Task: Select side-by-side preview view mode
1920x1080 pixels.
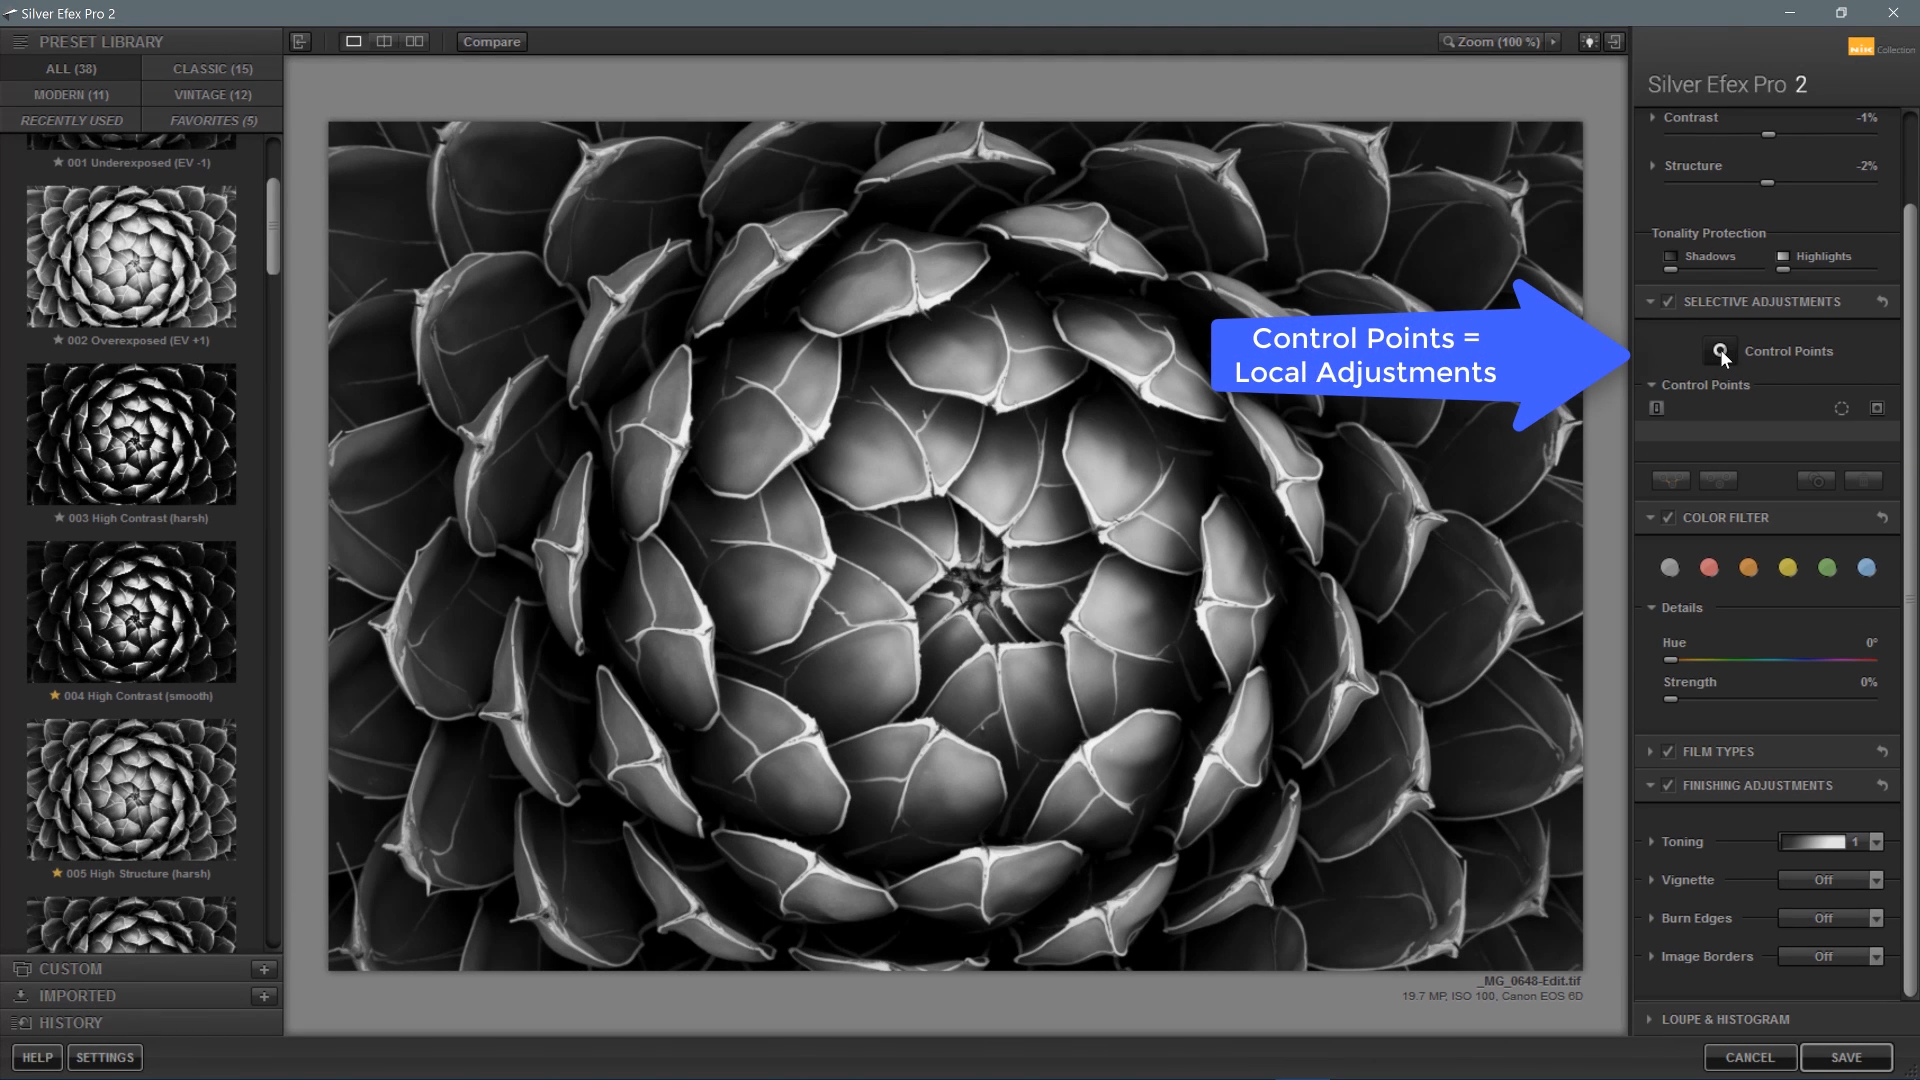Action: pyautogui.click(x=414, y=41)
